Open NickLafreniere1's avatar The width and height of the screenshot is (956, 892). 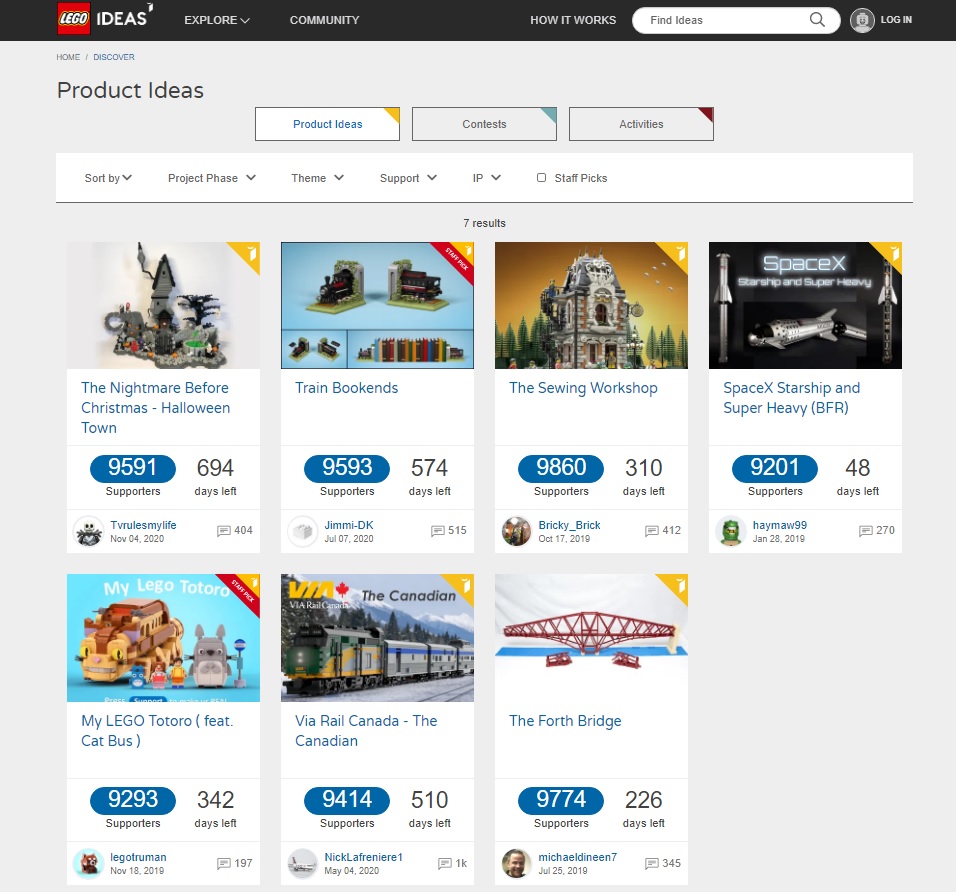(x=302, y=863)
